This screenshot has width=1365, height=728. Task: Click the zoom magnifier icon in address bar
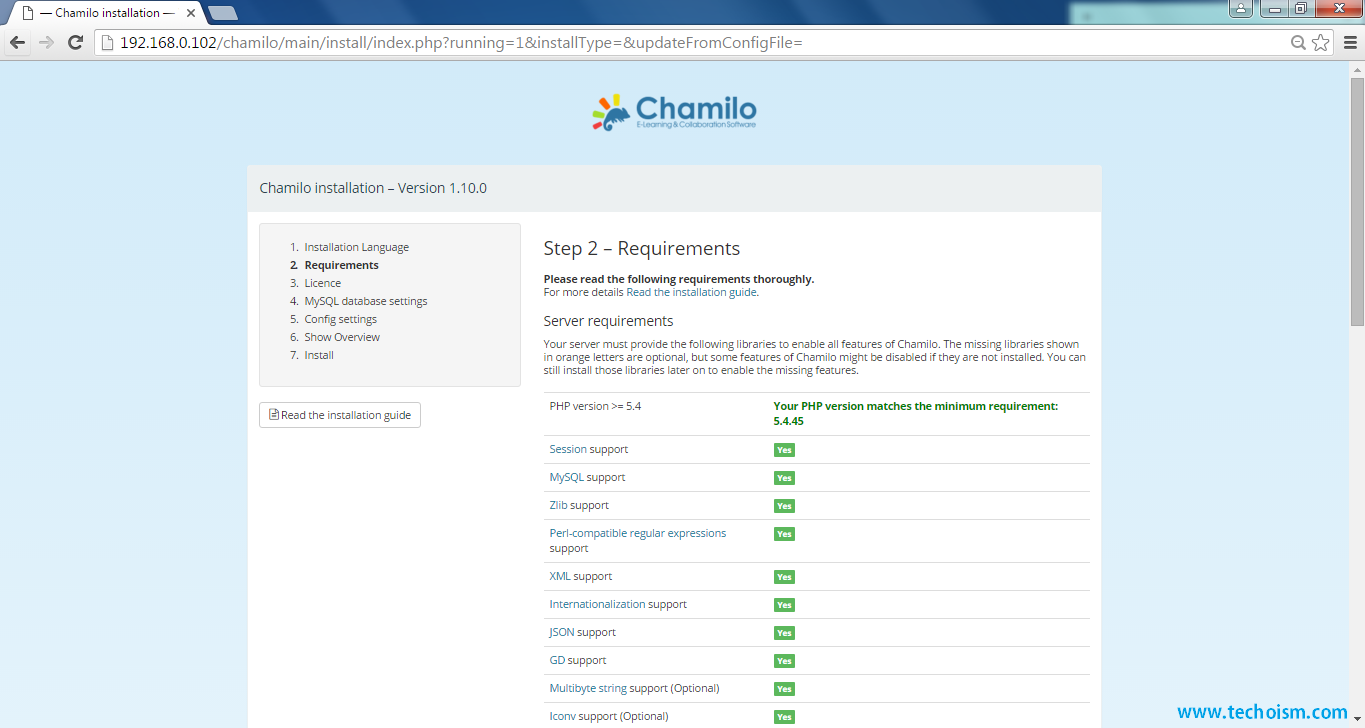click(1298, 42)
